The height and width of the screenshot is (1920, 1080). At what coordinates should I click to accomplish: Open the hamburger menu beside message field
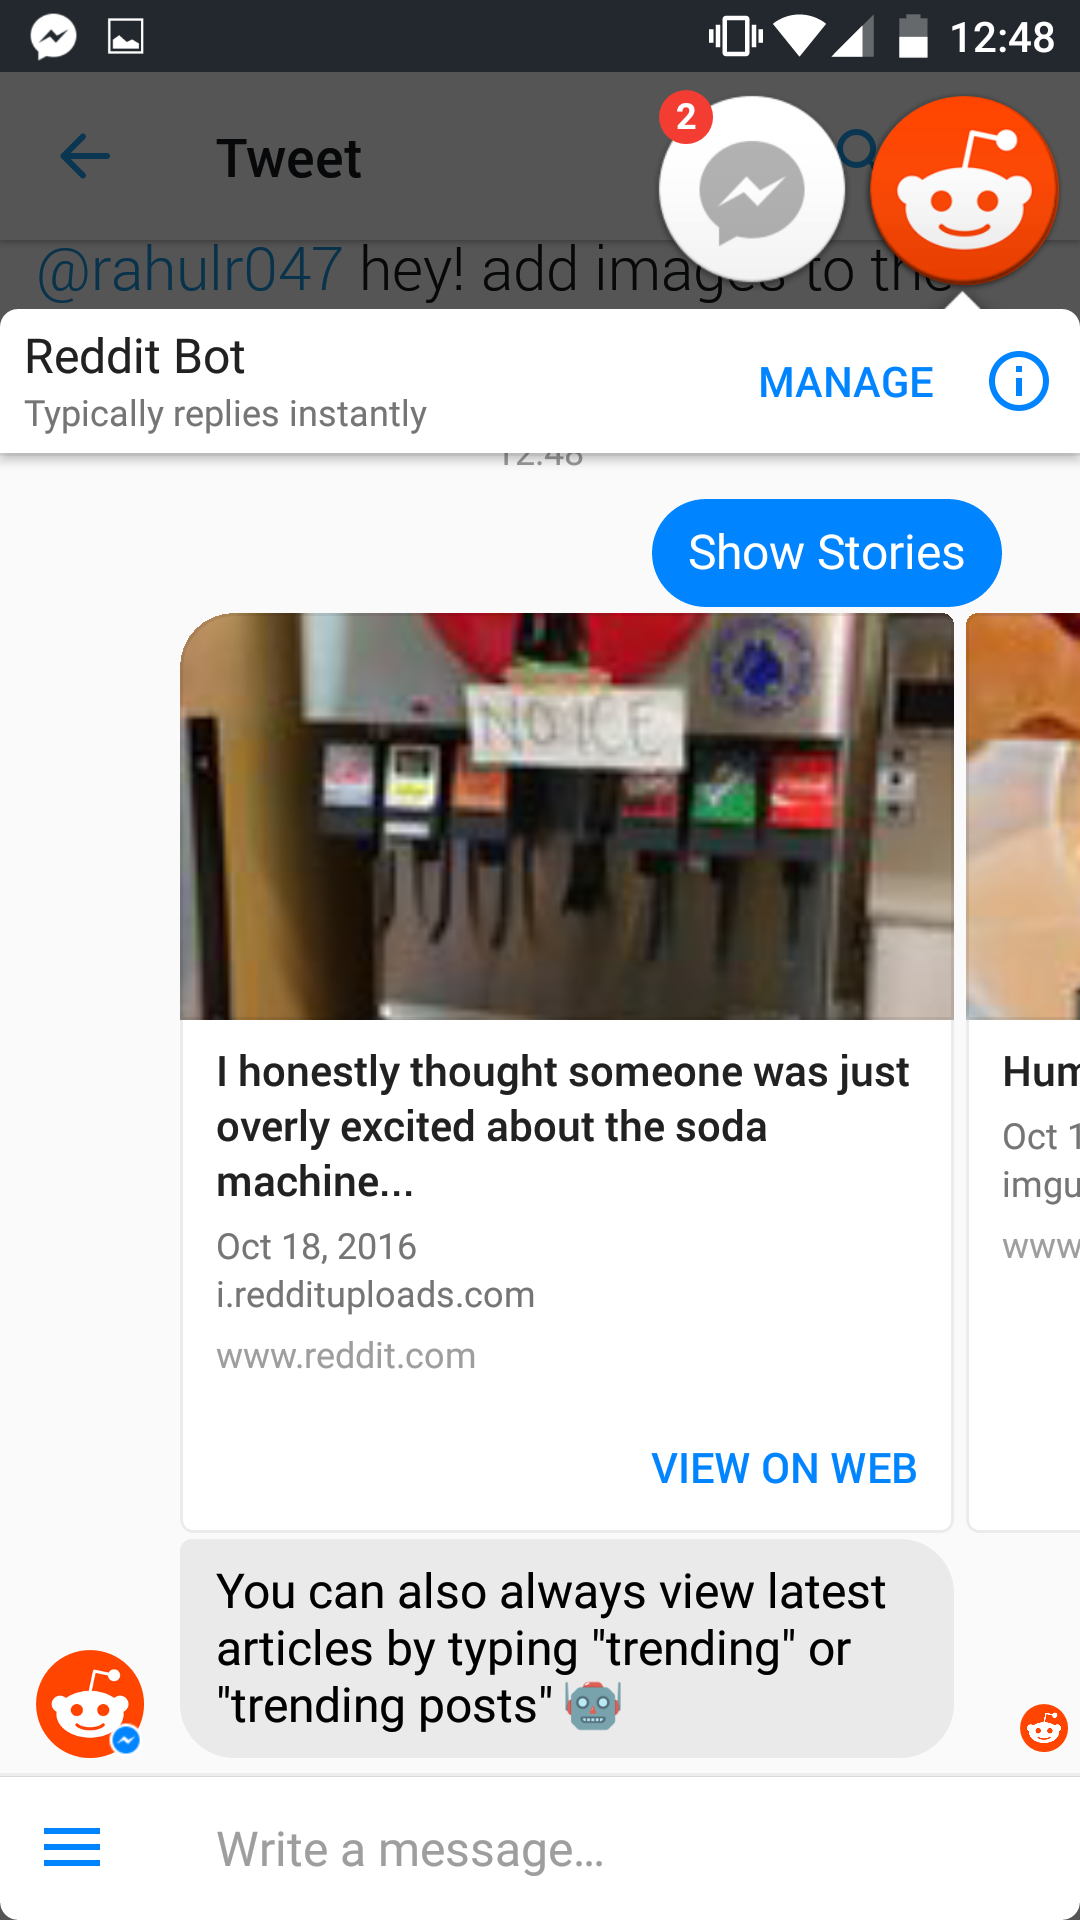click(x=72, y=1847)
